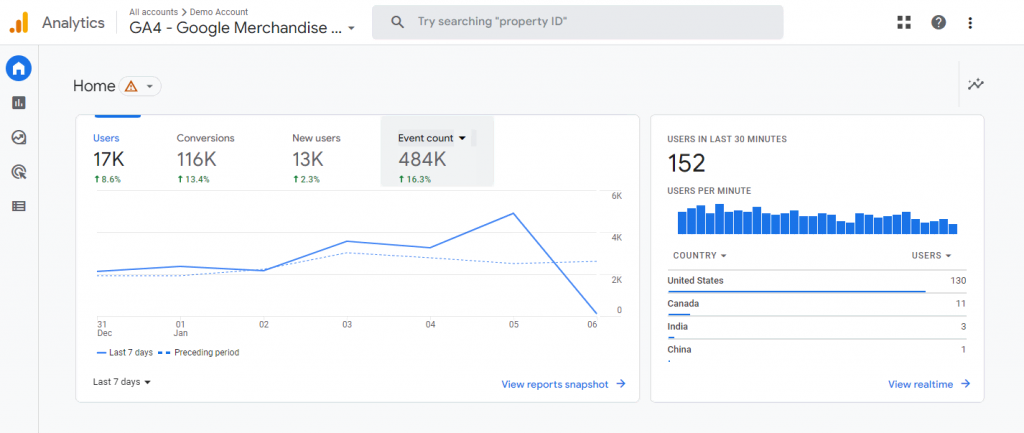Open the Home icon in sidebar
1024x433 pixels.
tap(18, 68)
